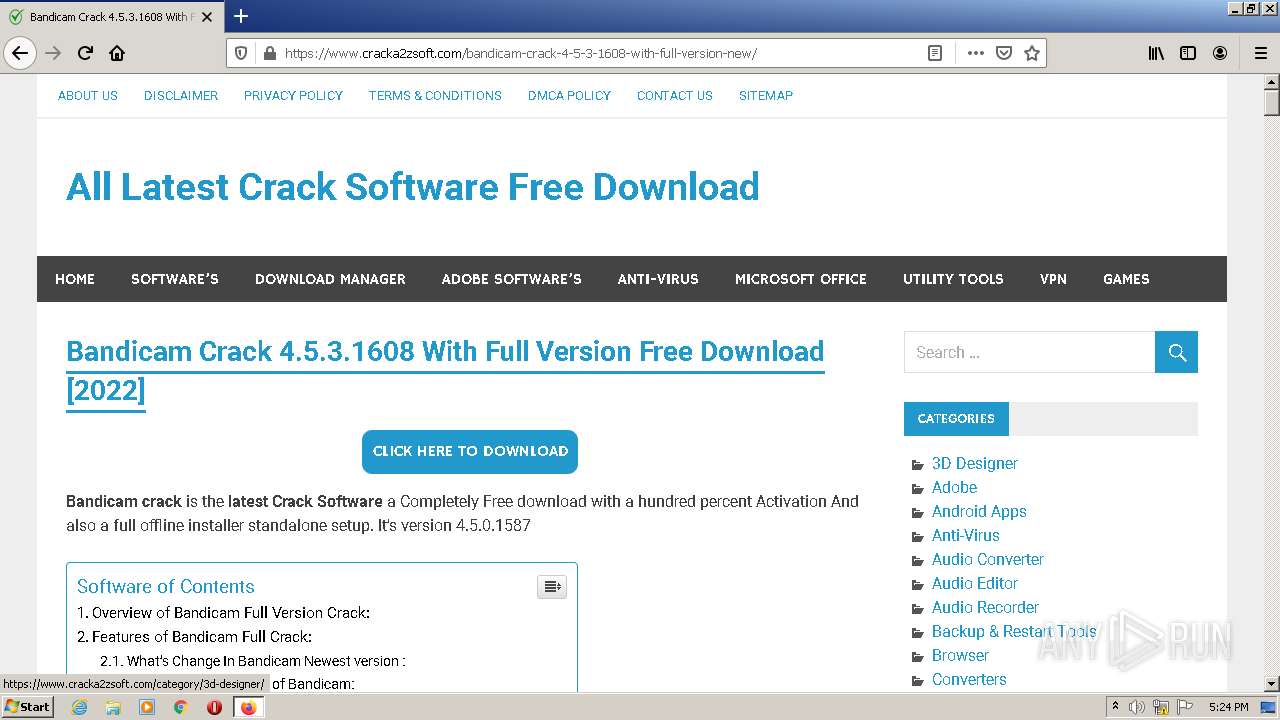Open the Audio Converter category

988,559
